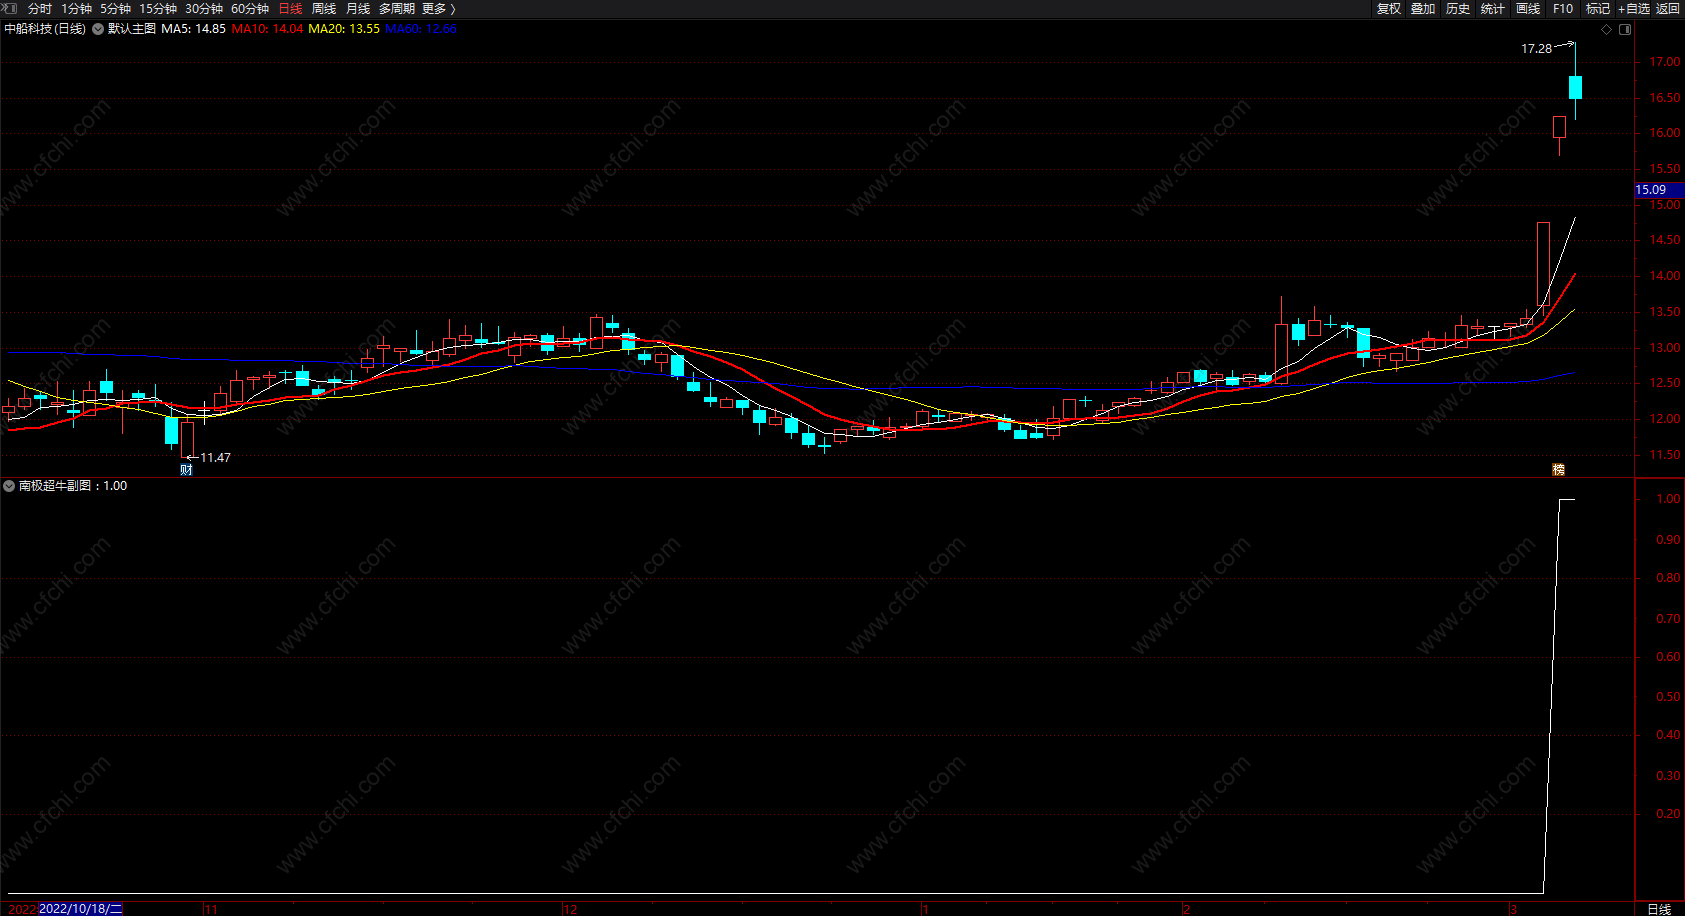The height and width of the screenshot is (916, 1685).
Task: Click the 17.28 high price label
Action: [x=1536, y=48]
